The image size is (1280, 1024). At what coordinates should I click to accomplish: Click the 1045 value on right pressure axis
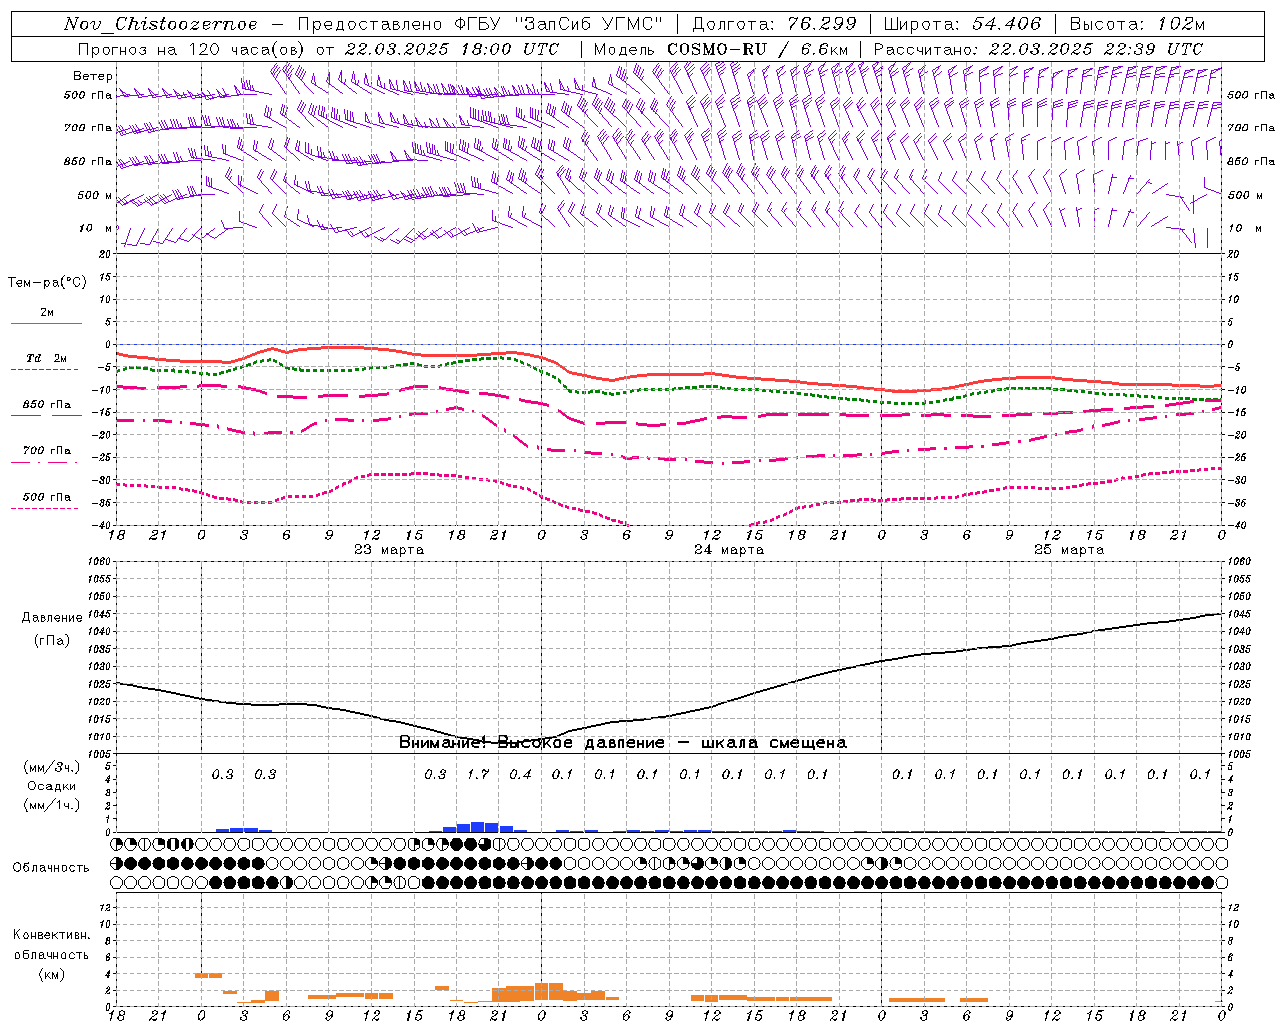pos(1238,614)
